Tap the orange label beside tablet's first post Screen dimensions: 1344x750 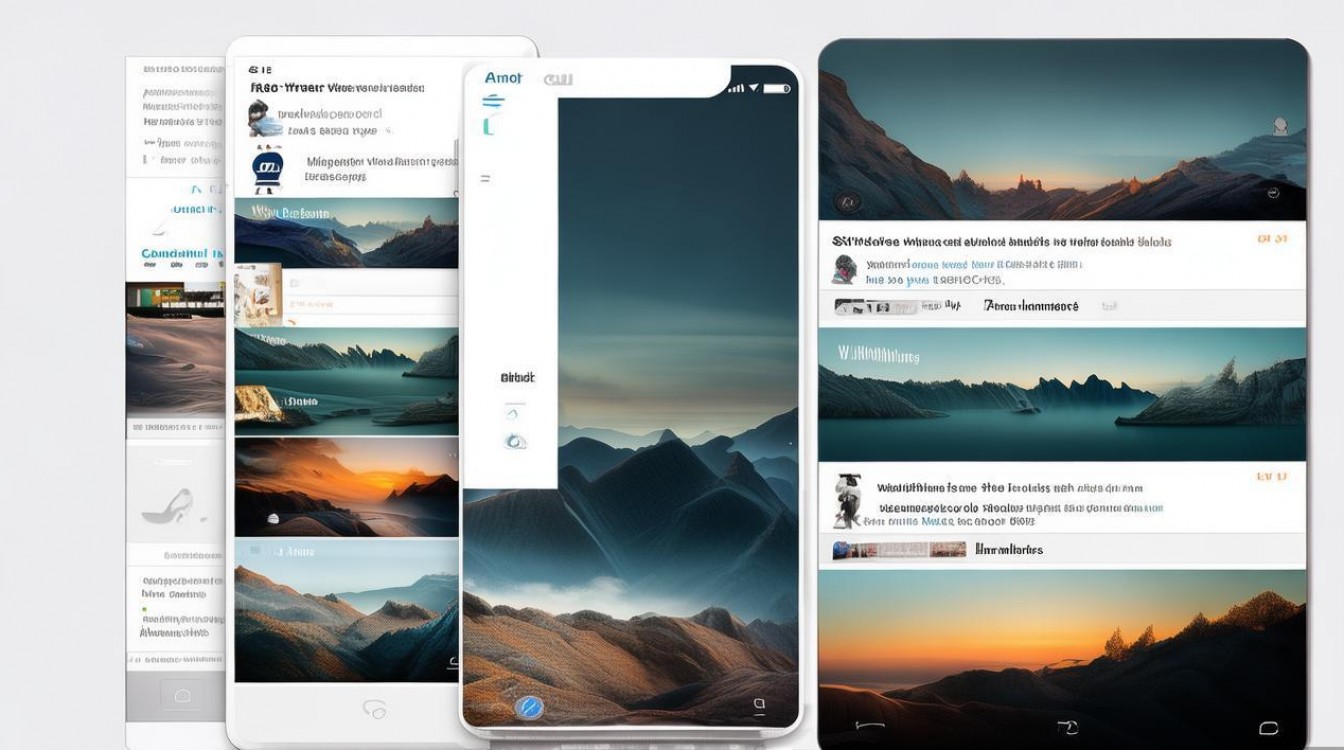pyautogui.click(x=1272, y=239)
